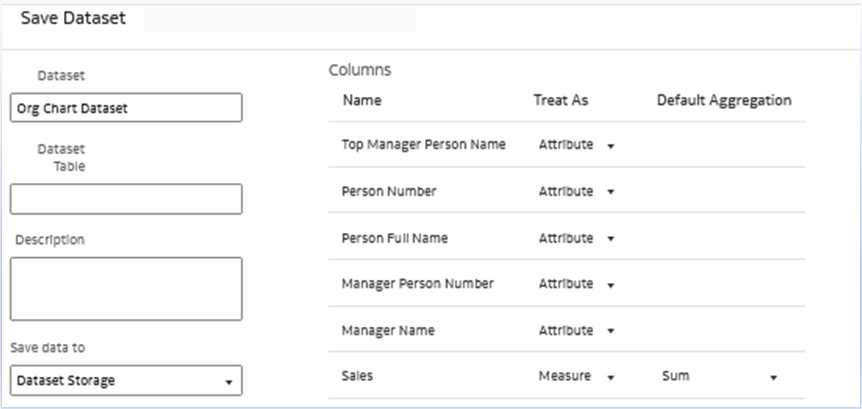Open Treat As dropdown for Manager Name
862x409 pixels.
coord(576,330)
